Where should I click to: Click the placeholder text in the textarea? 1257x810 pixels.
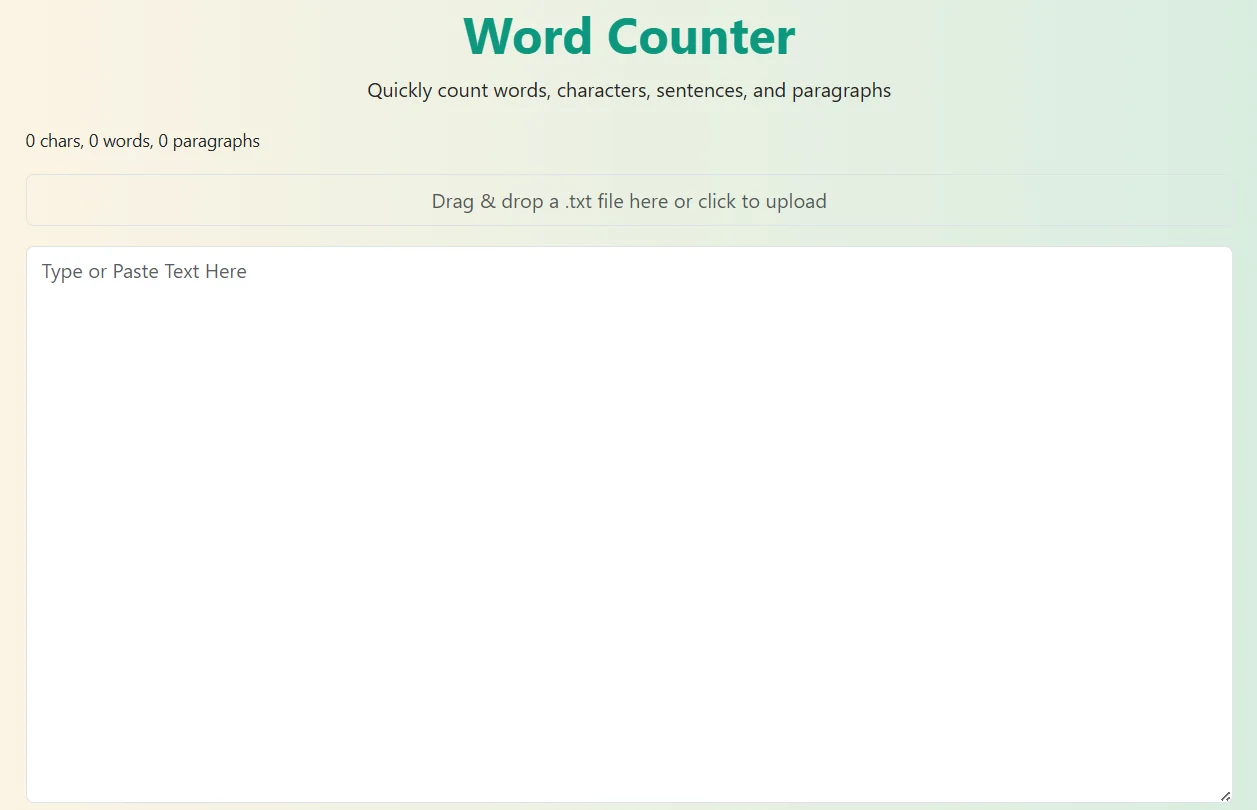pos(144,271)
